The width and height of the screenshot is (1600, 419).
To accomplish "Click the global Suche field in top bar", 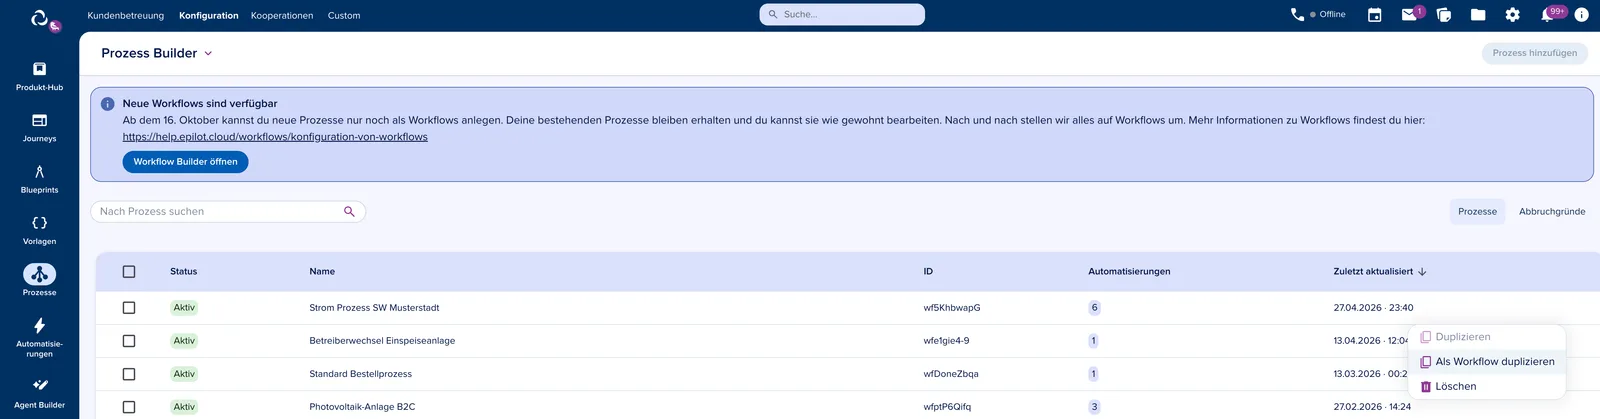I will click(x=842, y=15).
